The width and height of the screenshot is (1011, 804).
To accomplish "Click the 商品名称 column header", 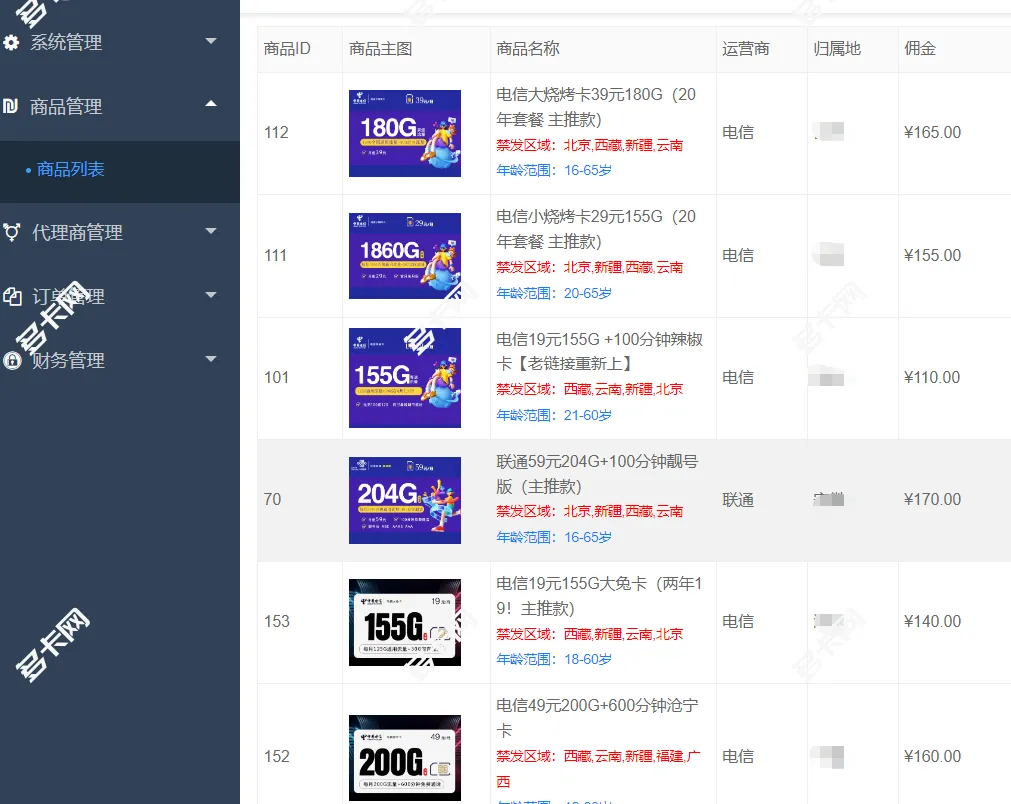I will pyautogui.click(x=527, y=48).
